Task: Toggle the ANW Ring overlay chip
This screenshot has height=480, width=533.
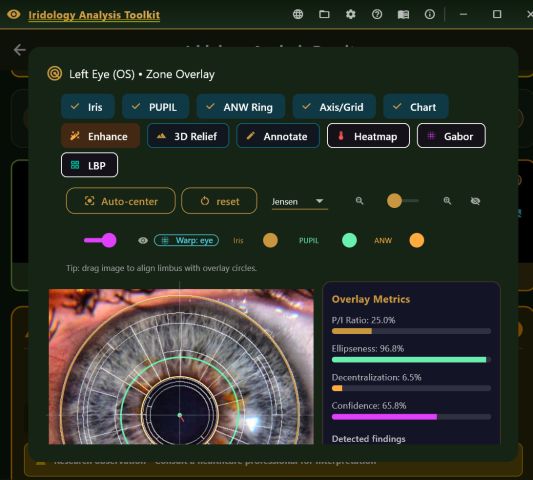Action: tap(241, 107)
